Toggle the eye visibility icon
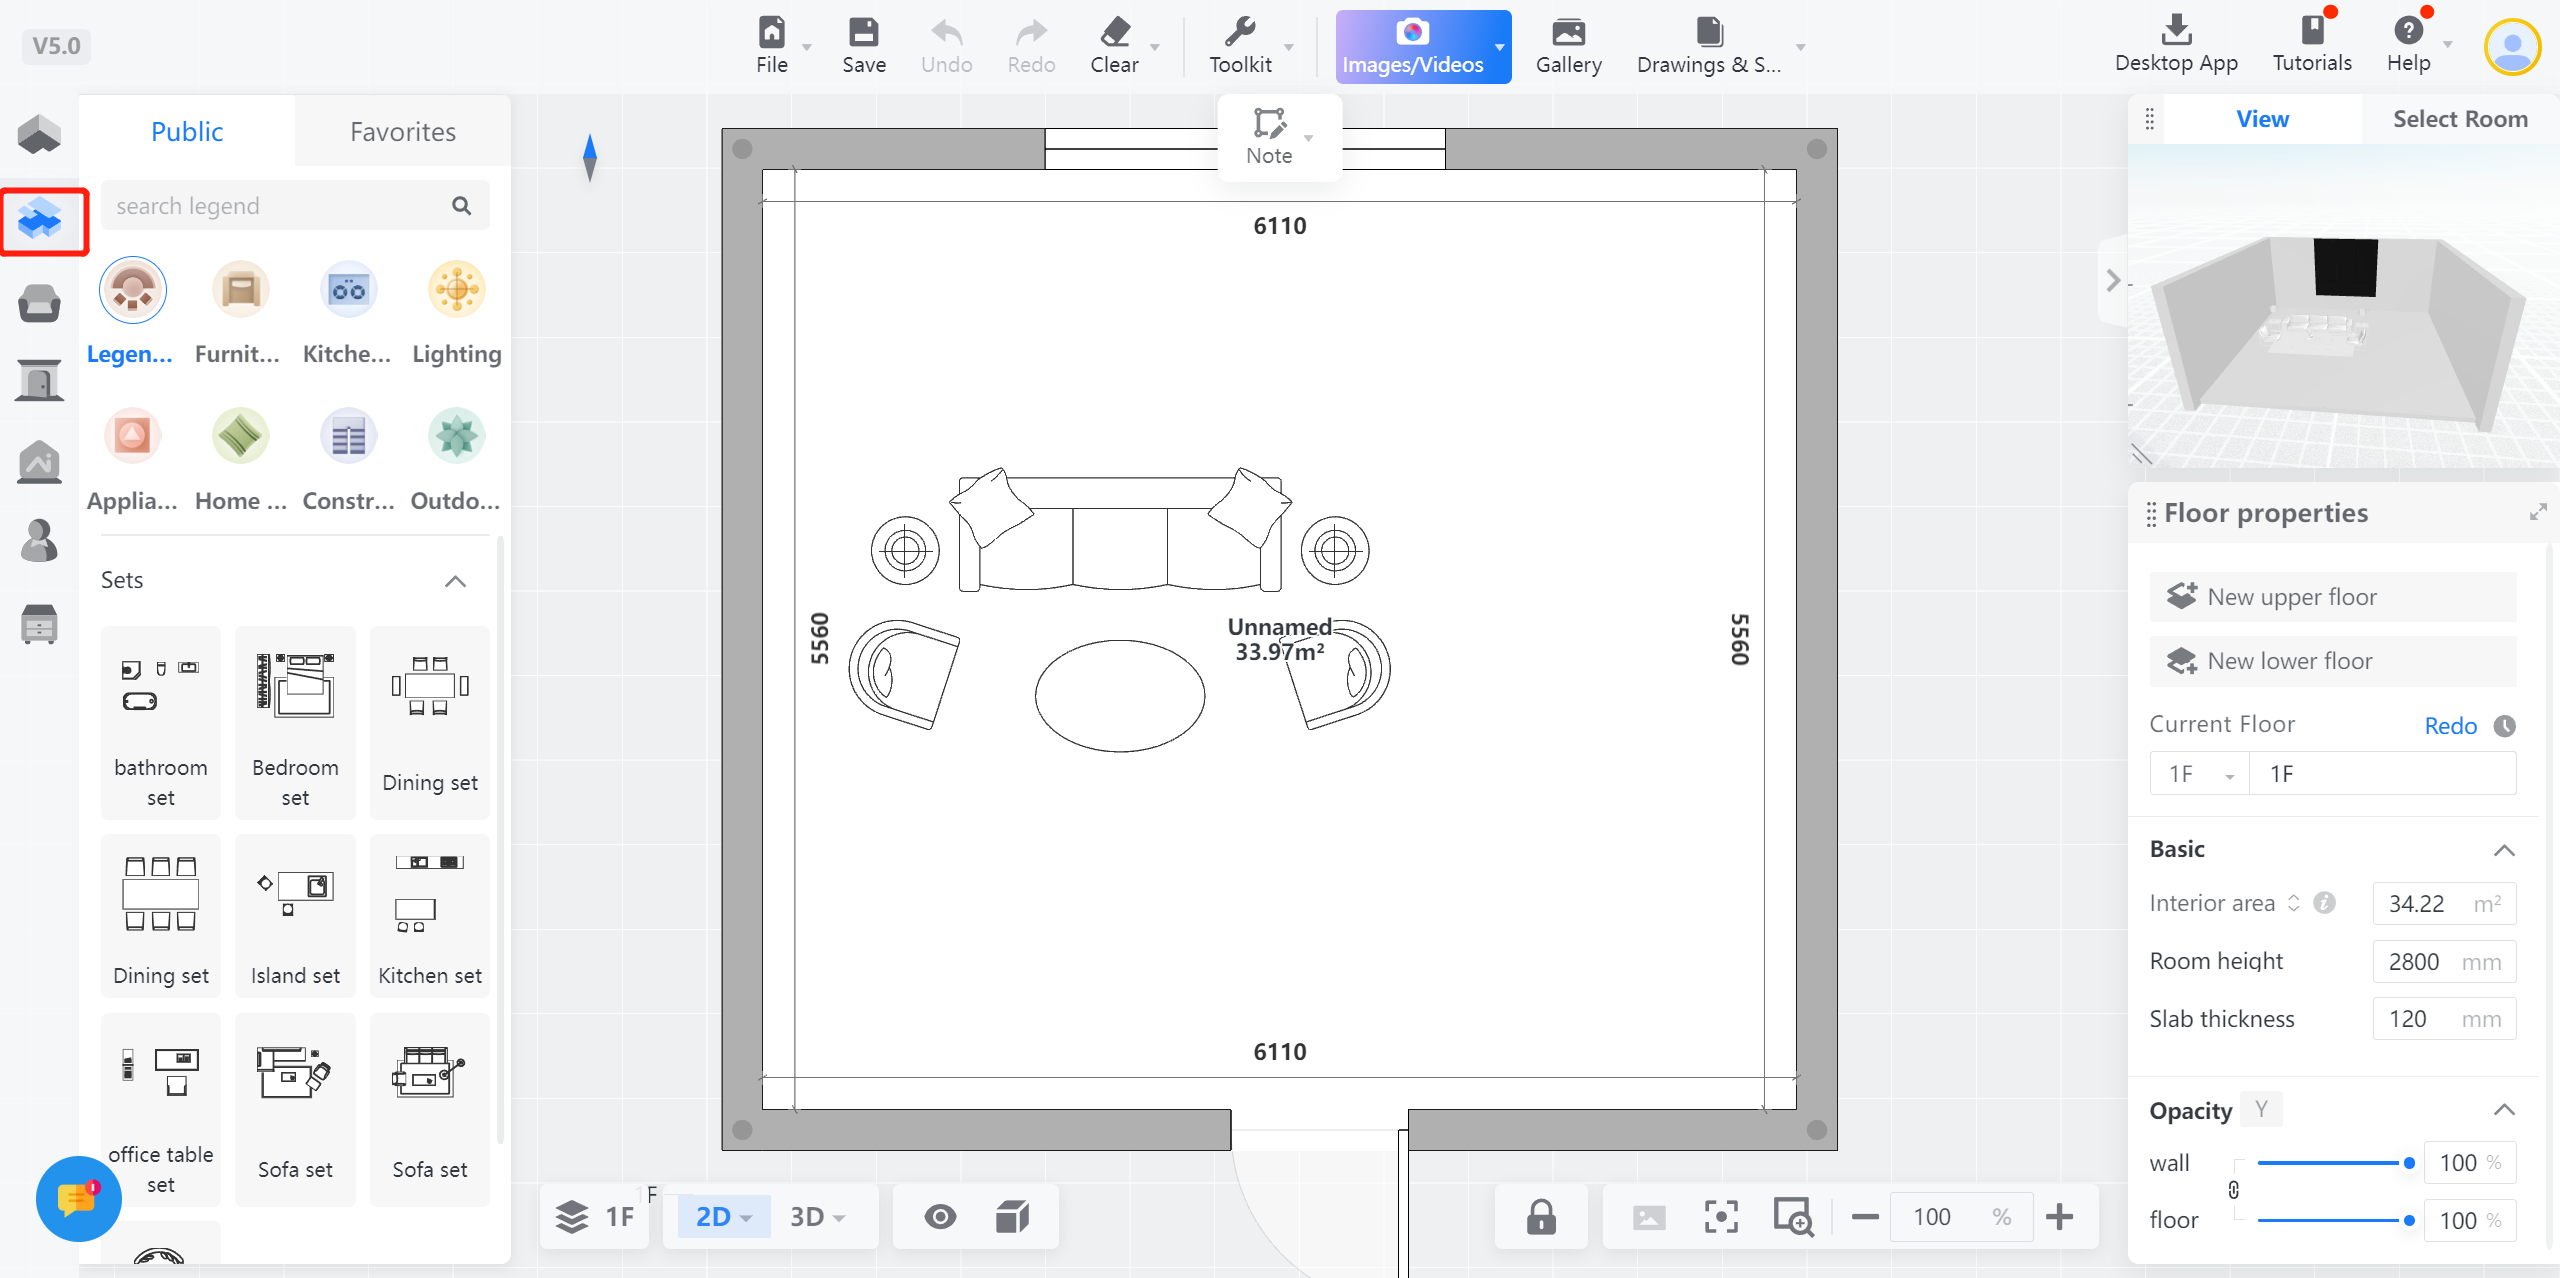Screen dimensions: 2560x1278 point(940,1217)
